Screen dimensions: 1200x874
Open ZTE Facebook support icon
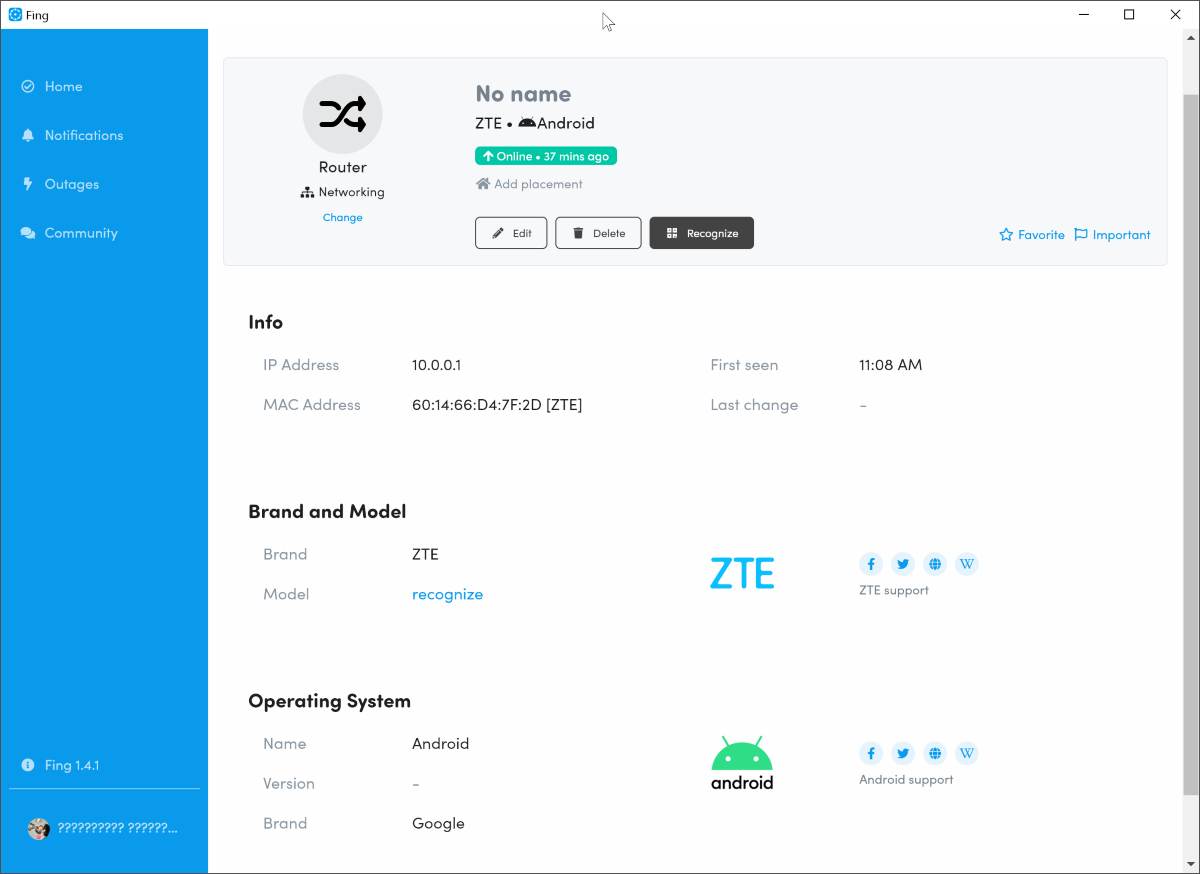[x=871, y=564]
